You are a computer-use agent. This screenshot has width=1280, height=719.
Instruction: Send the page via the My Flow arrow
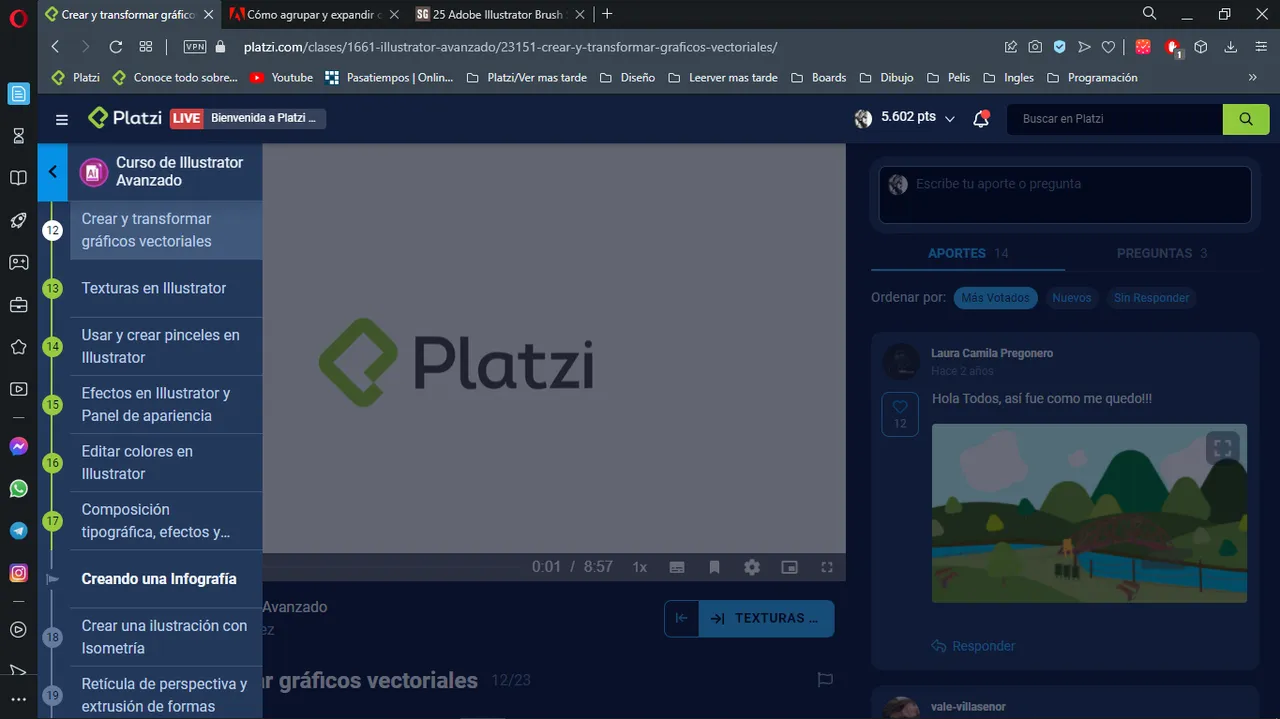pos(1084,47)
